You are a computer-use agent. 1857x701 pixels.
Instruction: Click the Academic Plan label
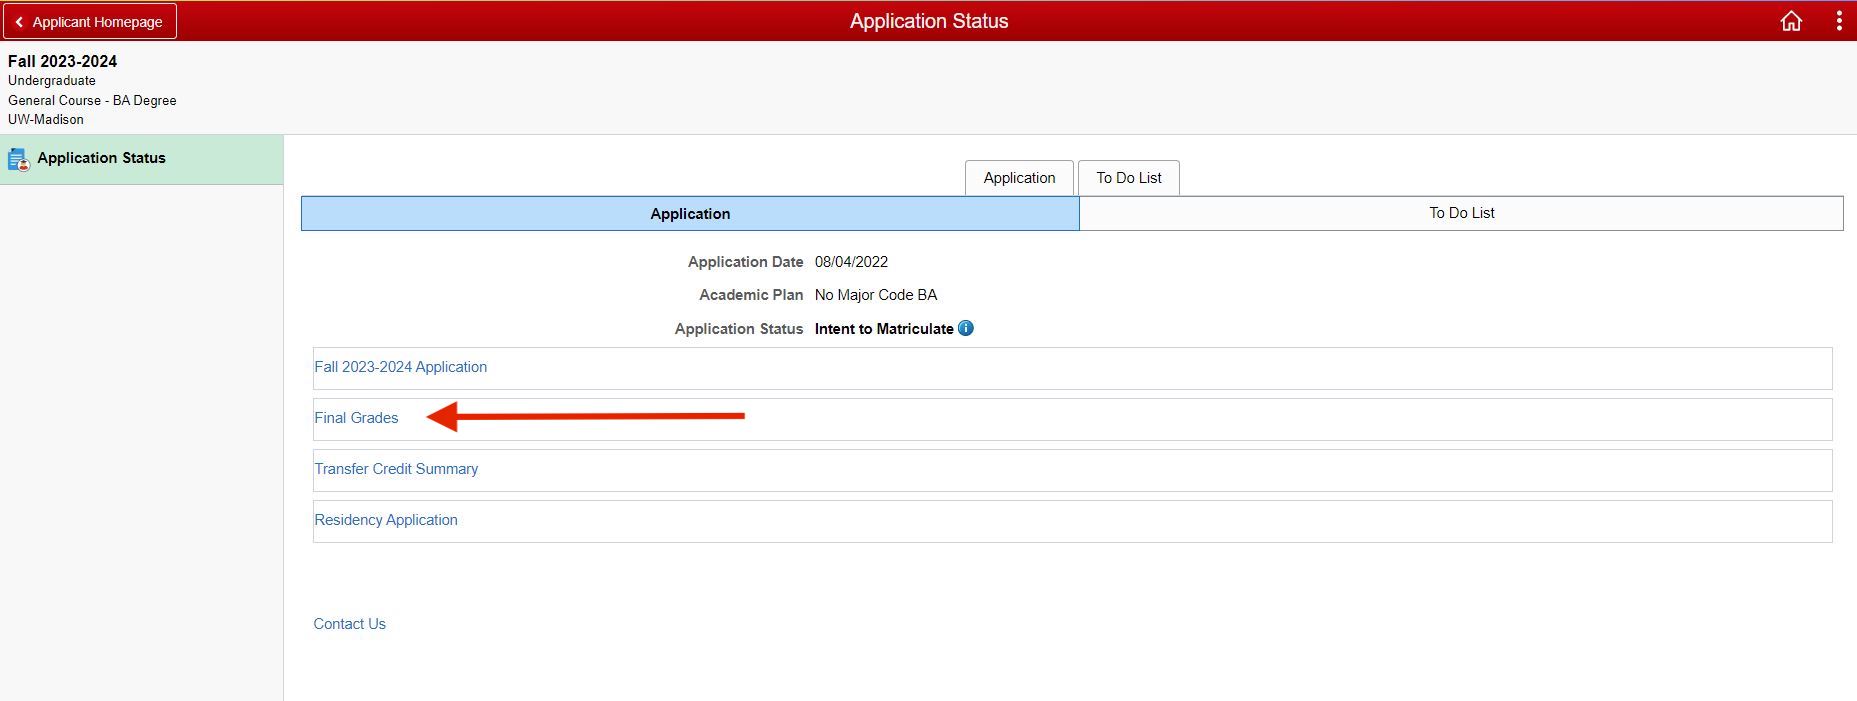click(x=751, y=295)
